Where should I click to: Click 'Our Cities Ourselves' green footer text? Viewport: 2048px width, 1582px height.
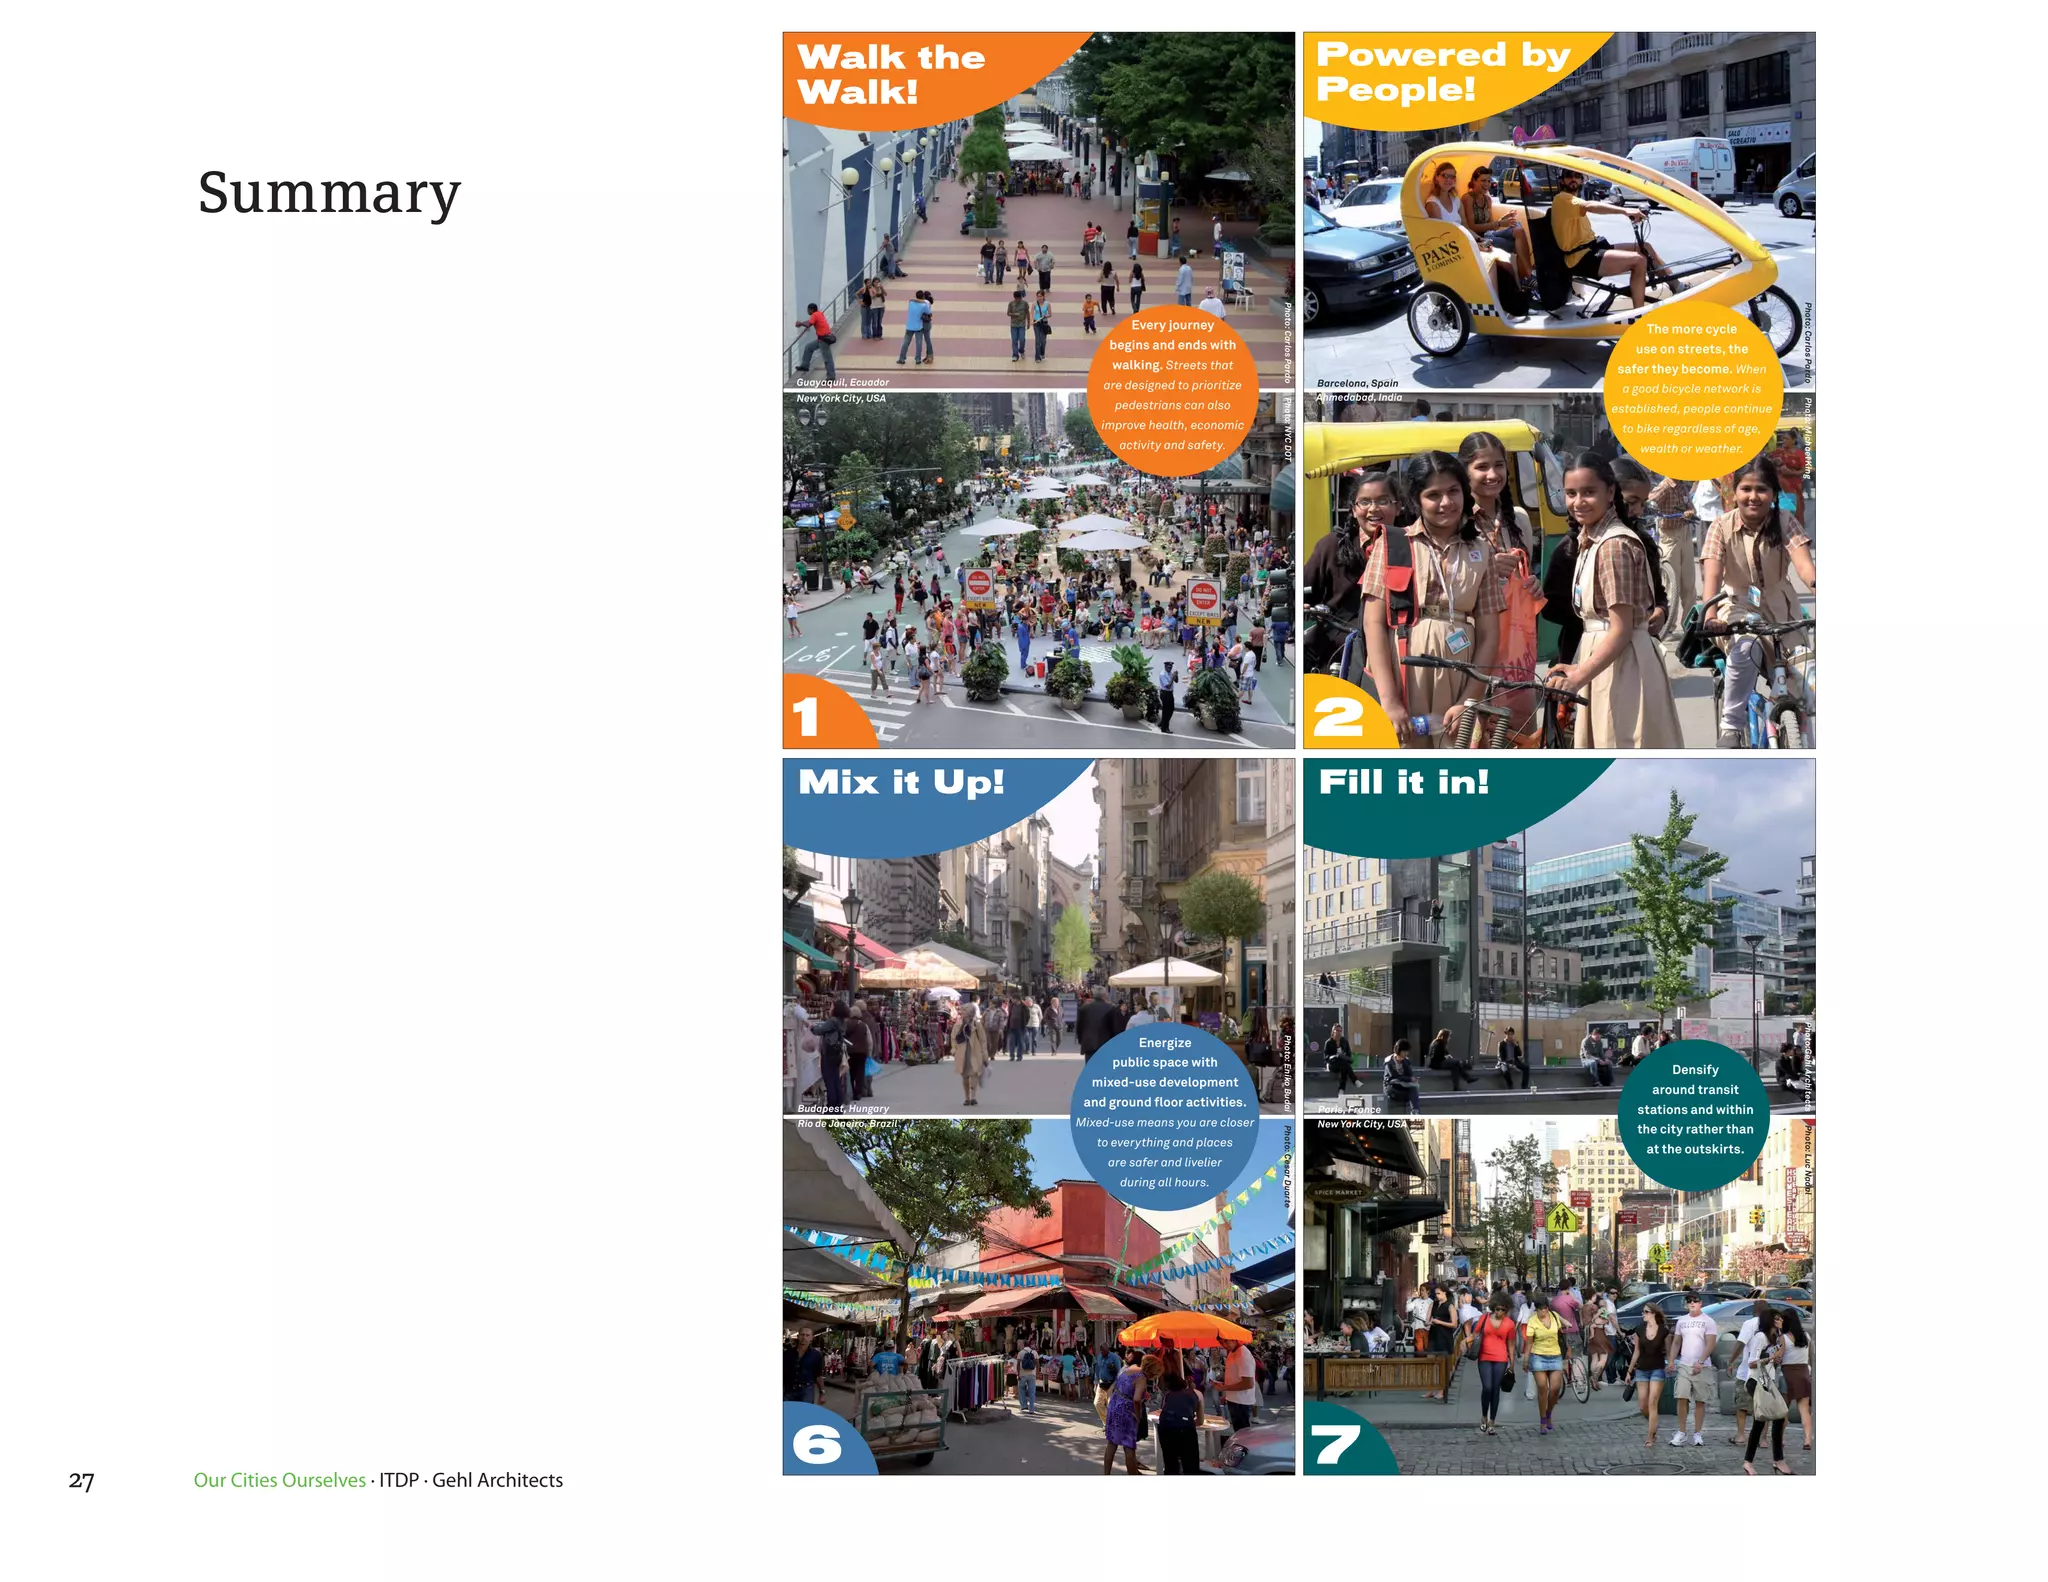280,1480
